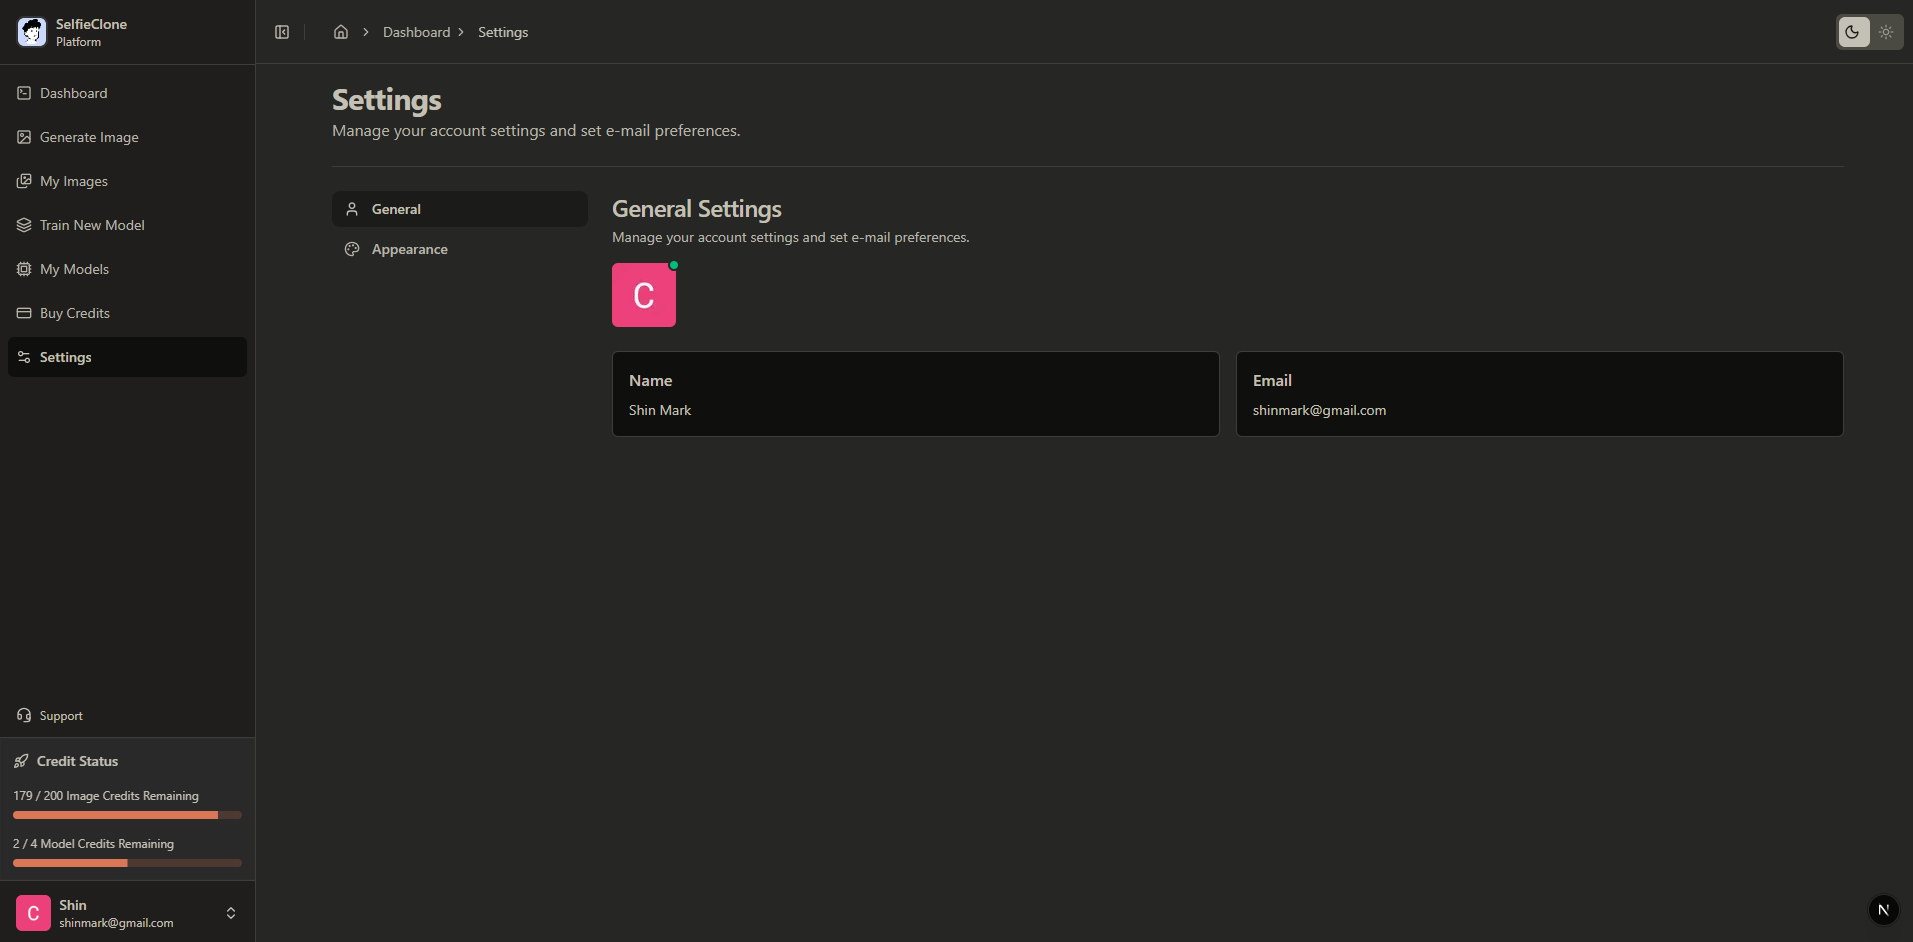
Task: Click 179 / 200 Image Credits Remaining text
Action: point(106,796)
